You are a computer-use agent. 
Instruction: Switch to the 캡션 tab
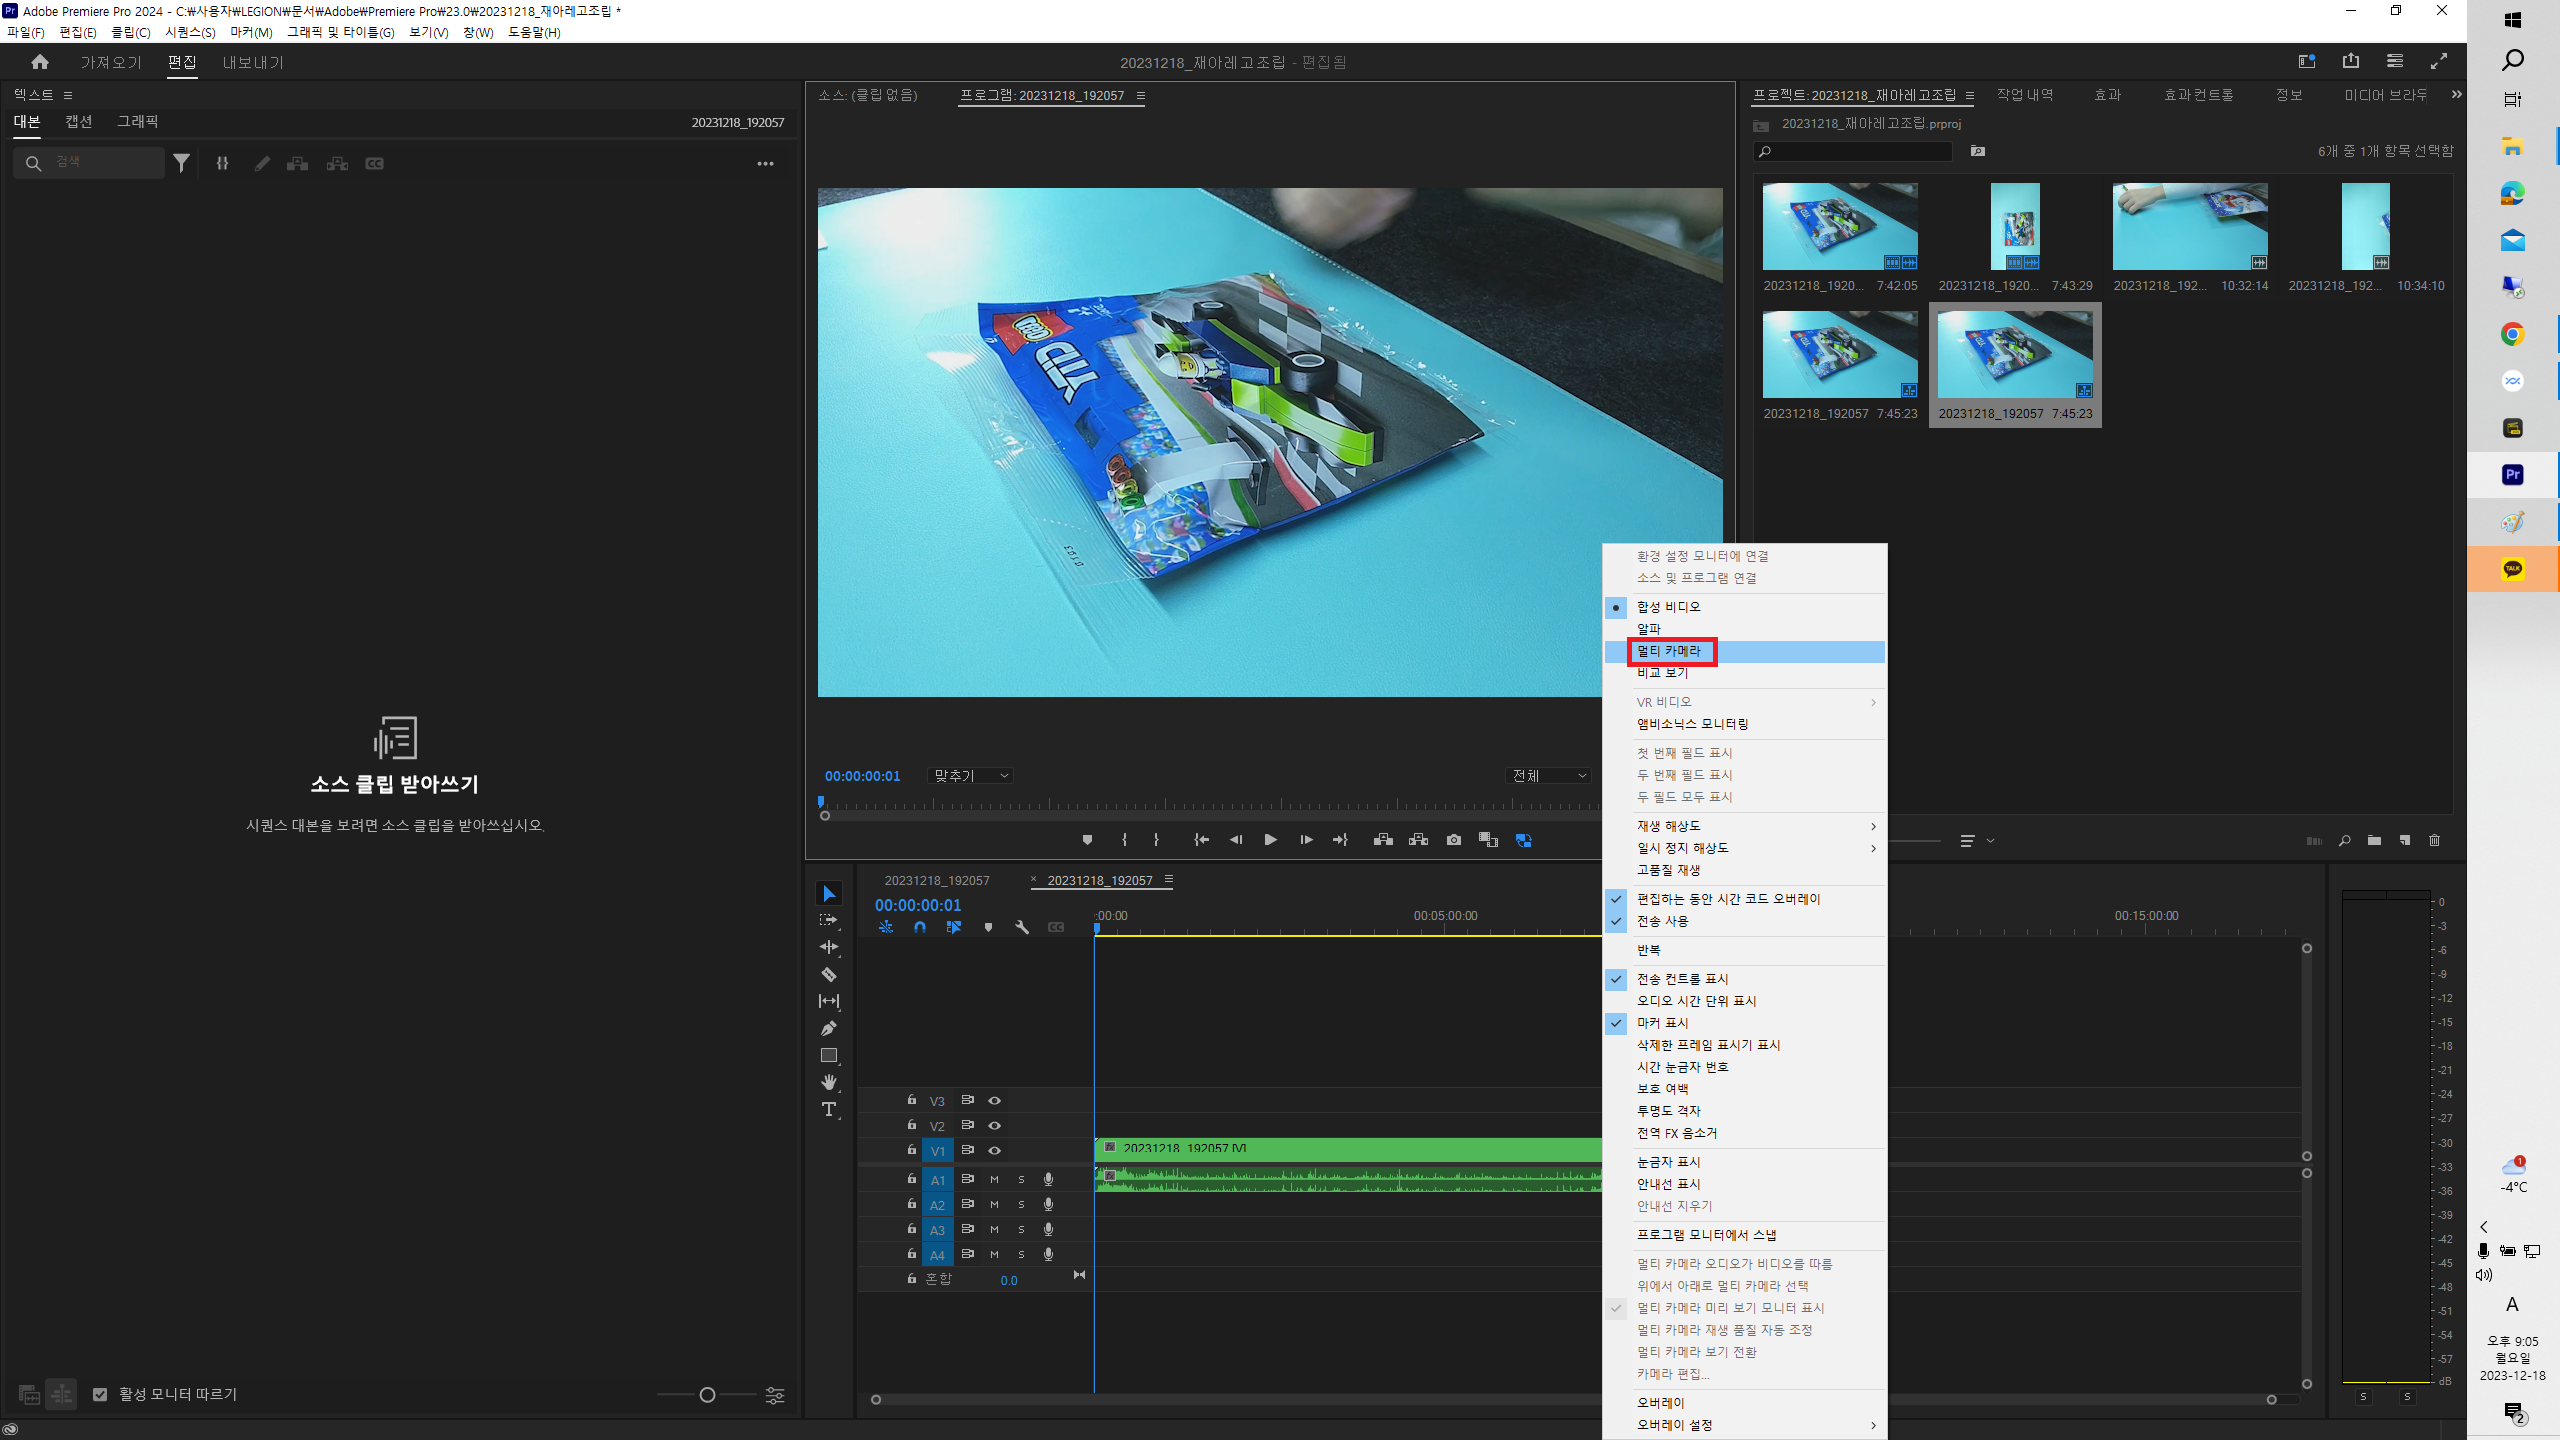pyautogui.click(x=79, y=121)
